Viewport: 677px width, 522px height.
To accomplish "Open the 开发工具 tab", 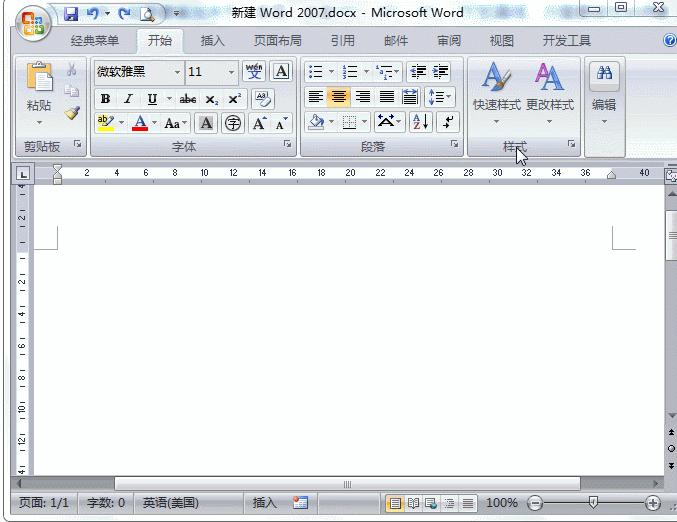I will [566, 41].
